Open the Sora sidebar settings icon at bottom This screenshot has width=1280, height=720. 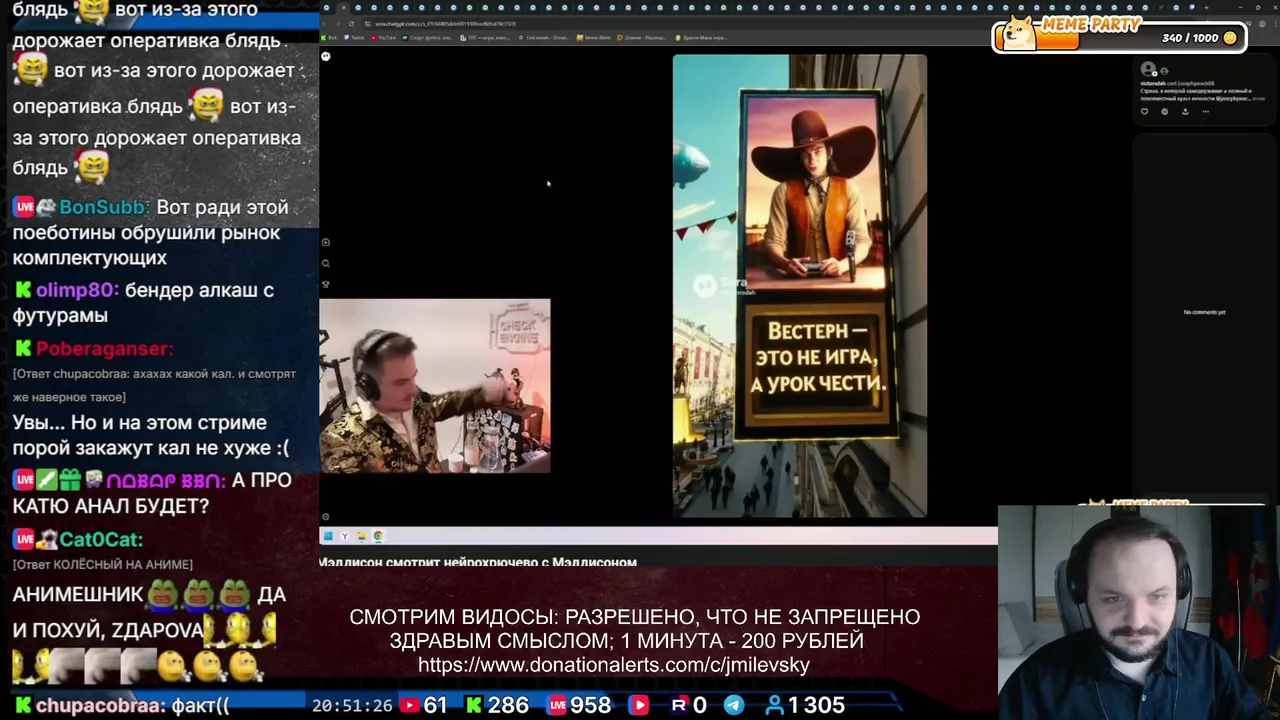click(x=326, y=517)
